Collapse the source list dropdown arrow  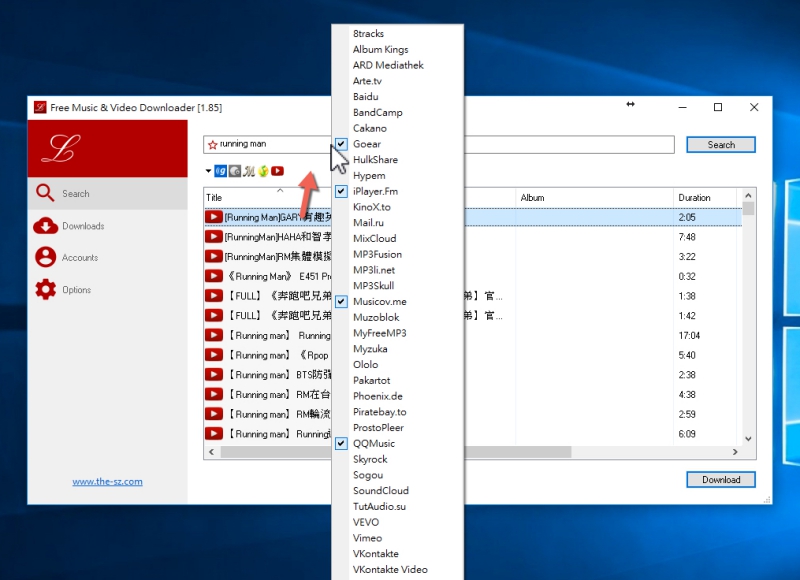pyautogui.click(x=208, y=171)
